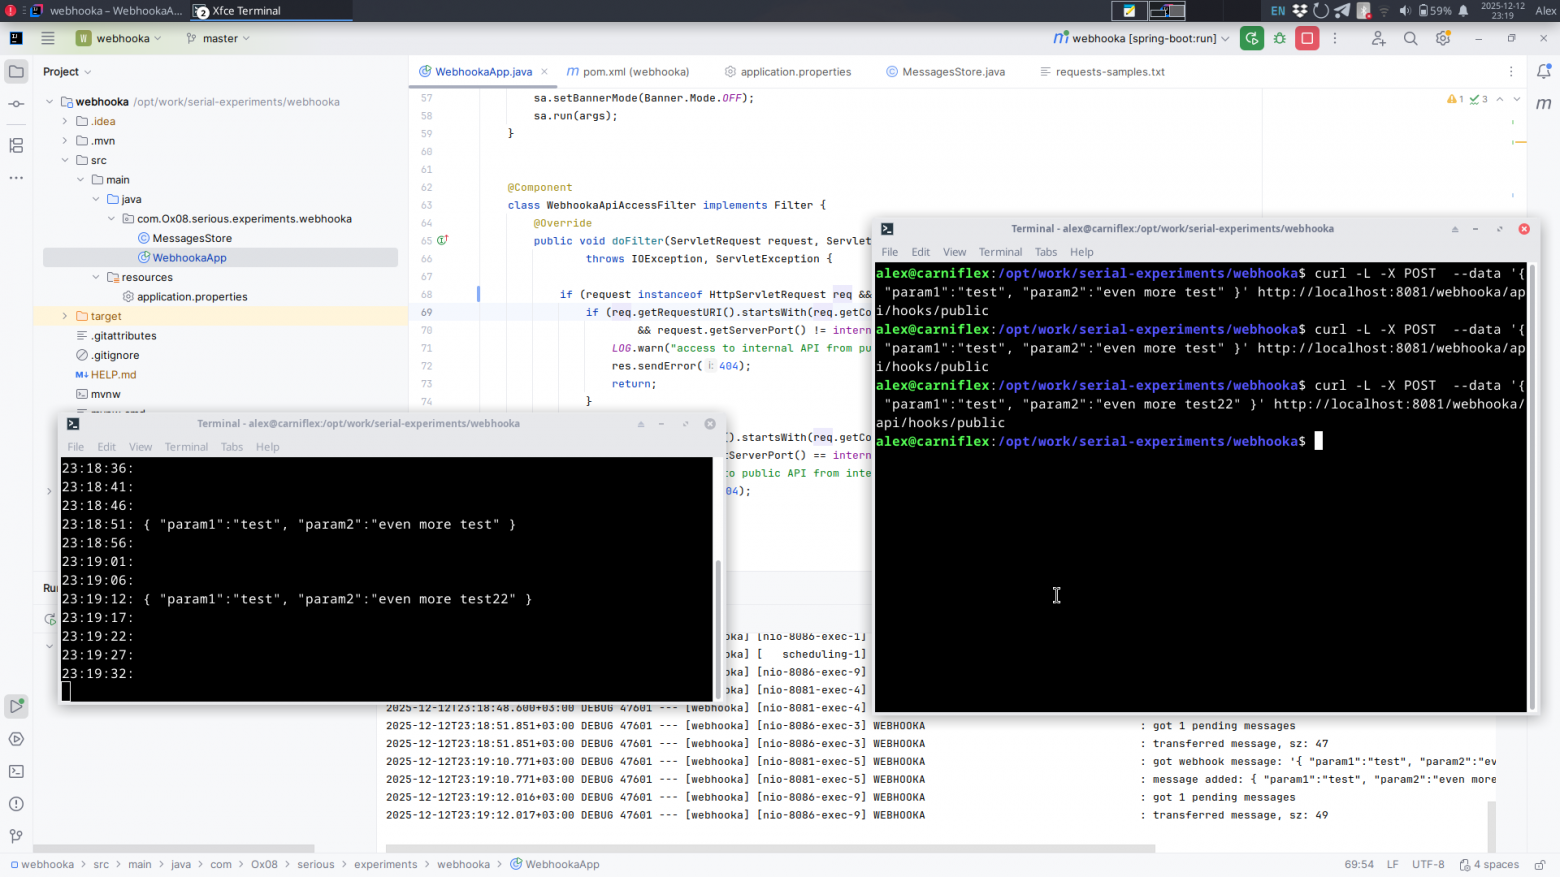Switch to the MessagesStore.java editor tab
The height and width of the screenshot is (877, 1560).
(x=952, y=72)
